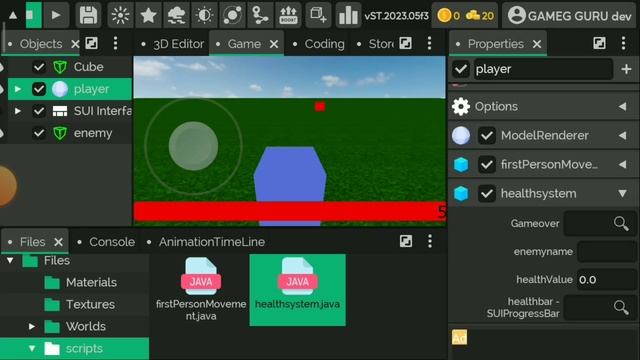
Task: Toggle the healthsystem component checkbox
Action: [487, 193]
